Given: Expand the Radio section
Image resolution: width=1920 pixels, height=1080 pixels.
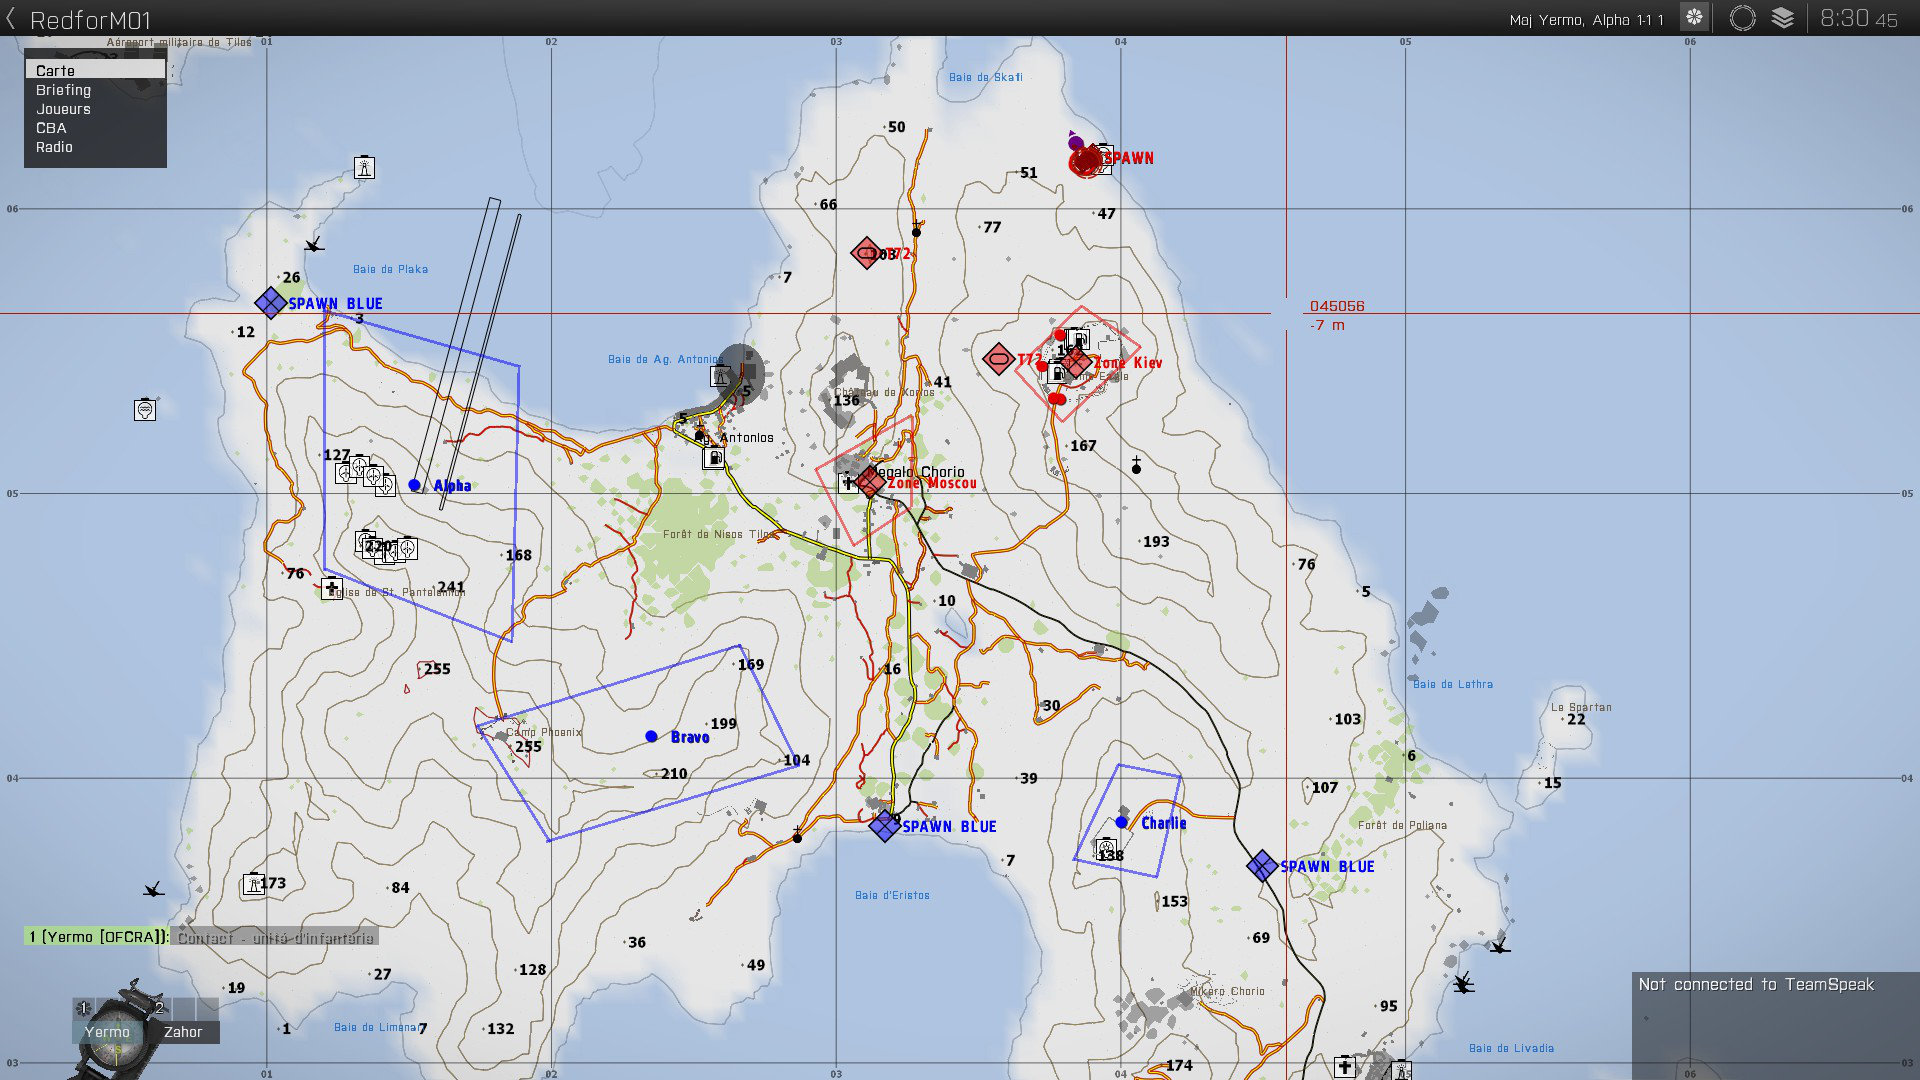Looking at the screenshot, I should pos(54,147).
